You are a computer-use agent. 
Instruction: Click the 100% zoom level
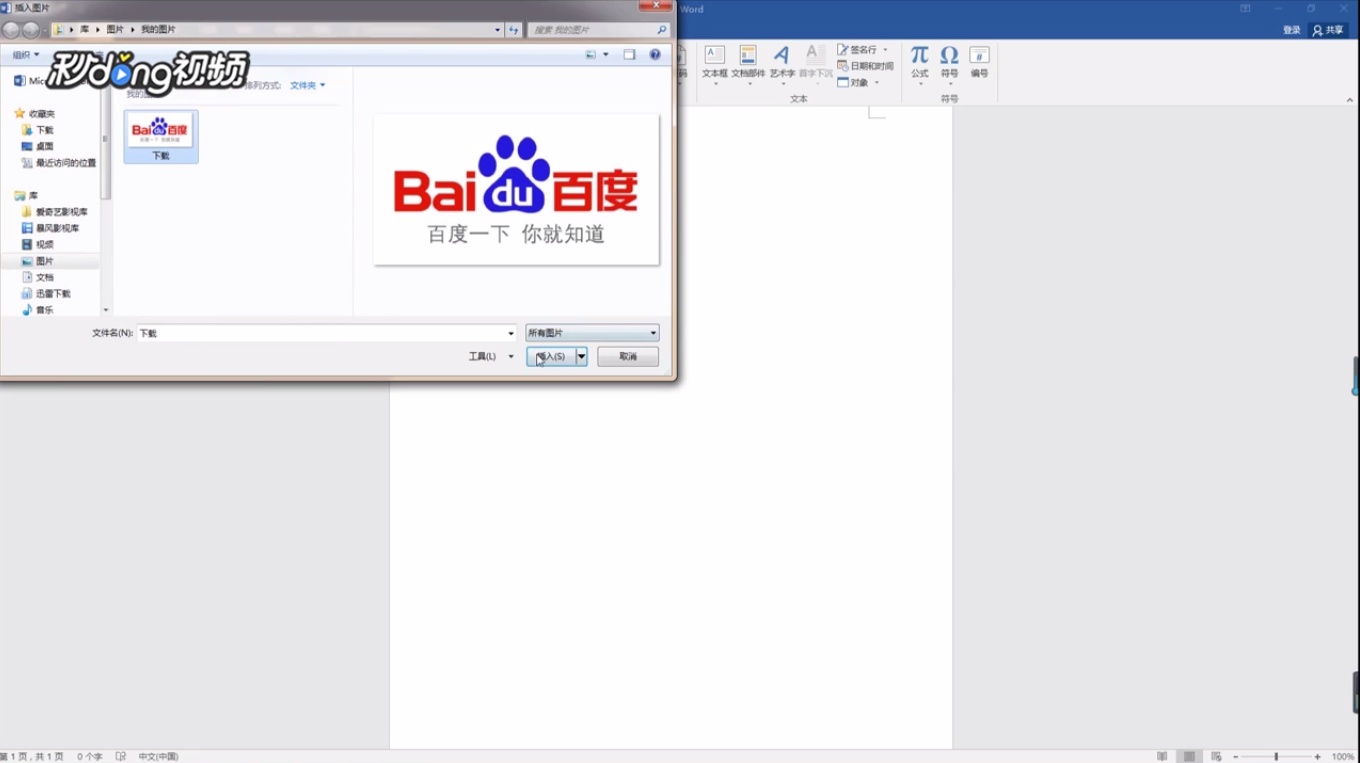point(1343,756)
